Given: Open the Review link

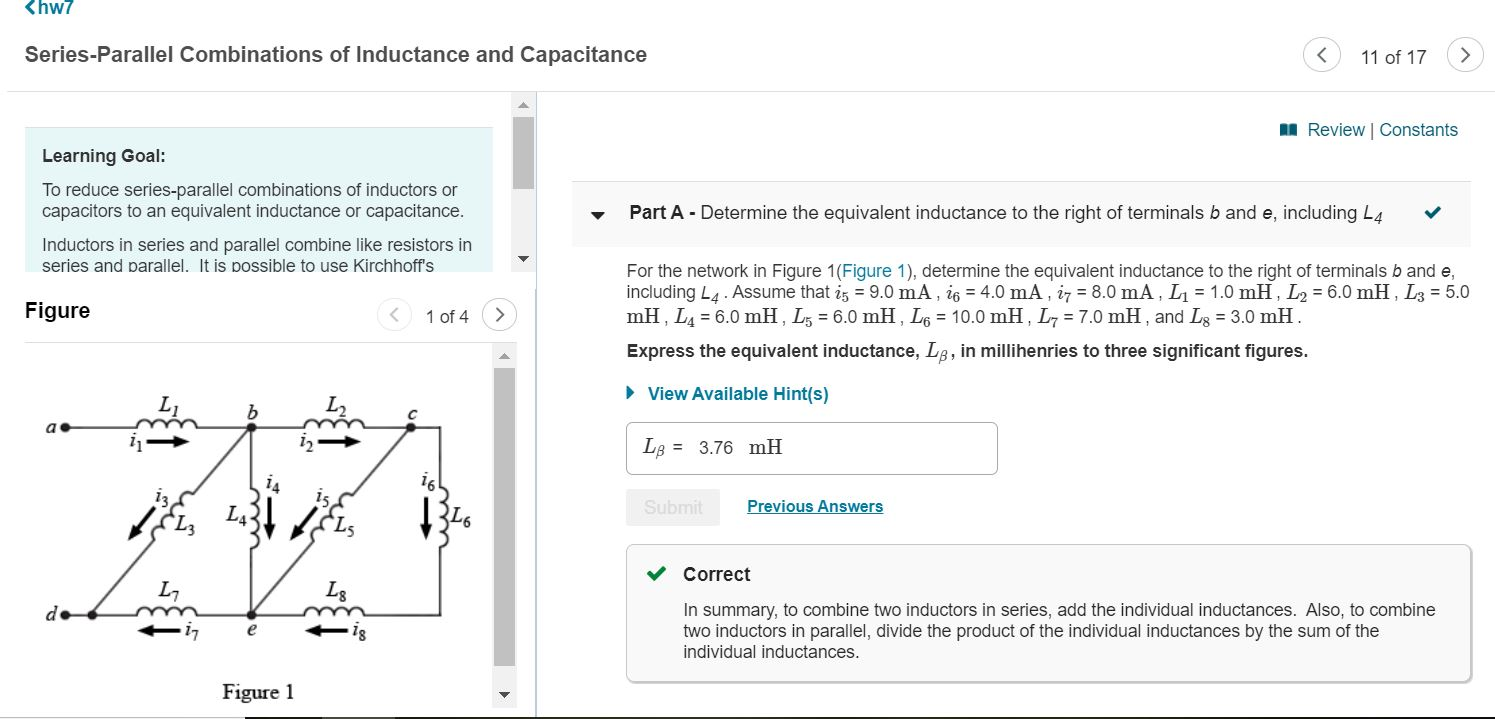Looking at the screenshot, I should 1336,129.
